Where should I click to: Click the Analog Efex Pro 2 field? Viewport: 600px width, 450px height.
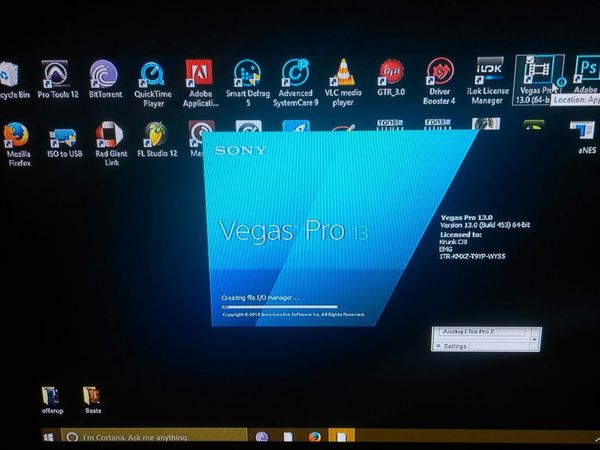[x=482, y=332]
